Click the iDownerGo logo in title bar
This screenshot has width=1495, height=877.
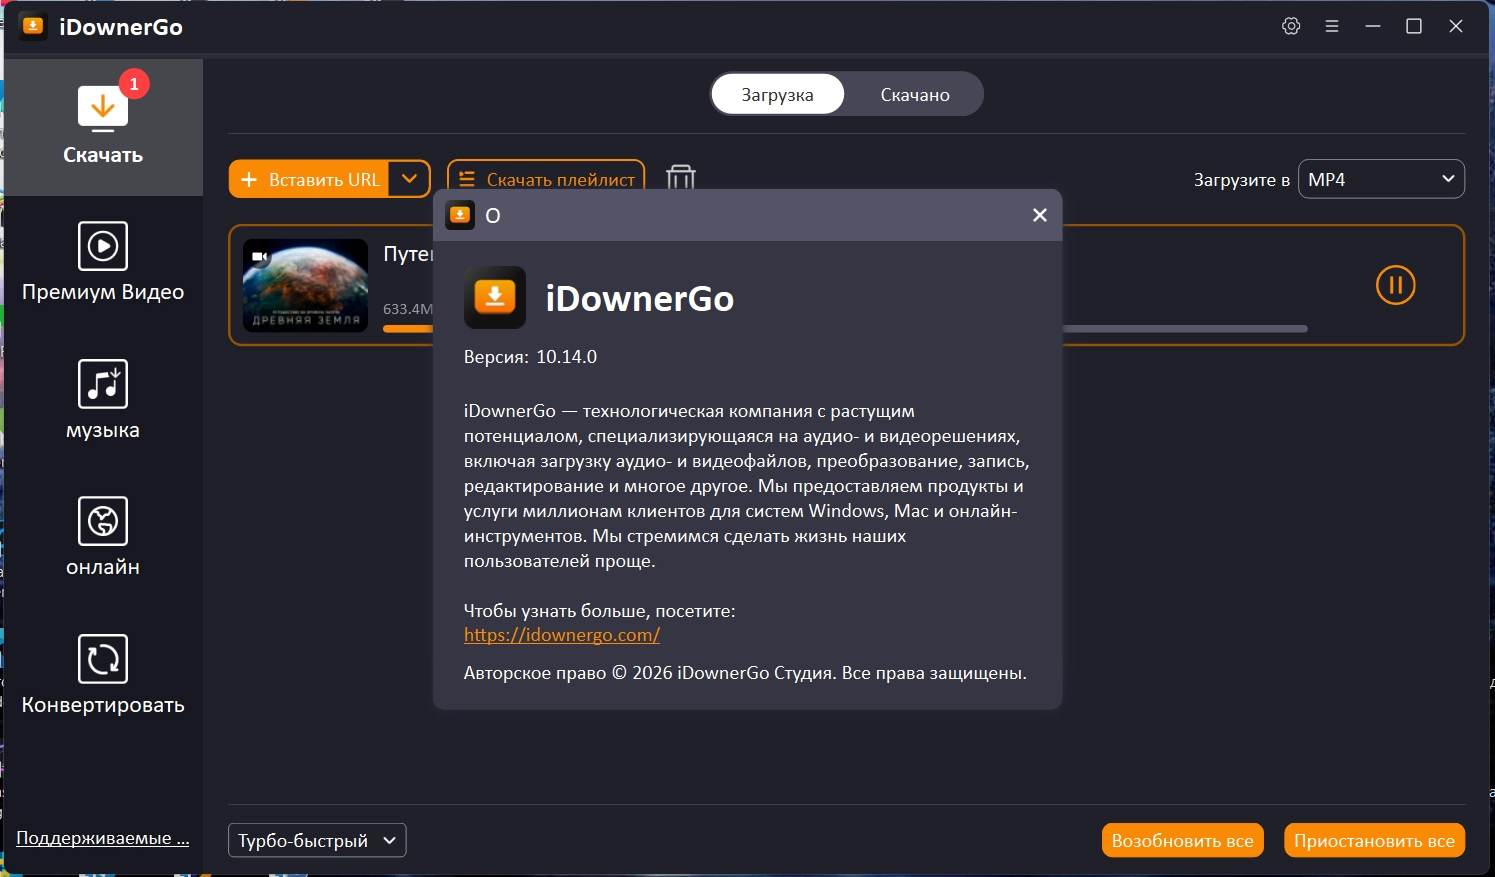tap(33, 26)
